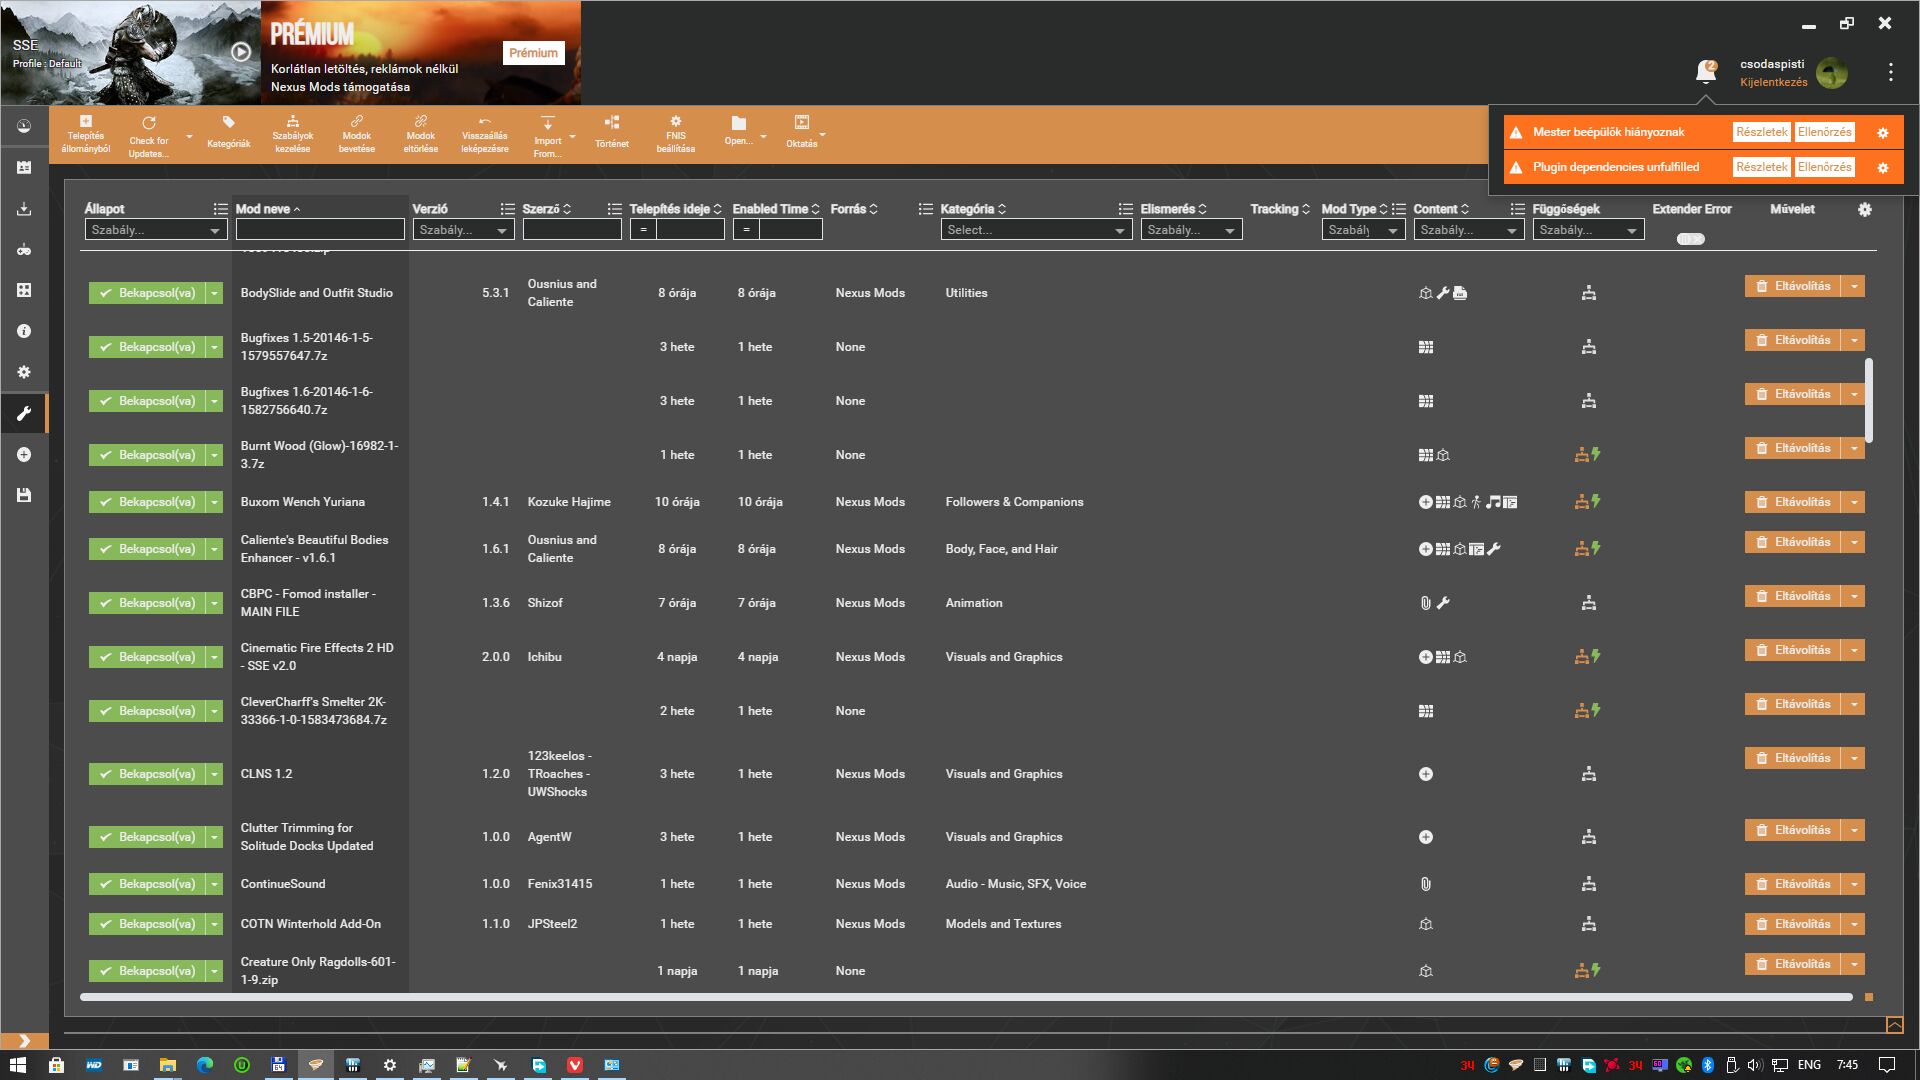Open Content filter dropdown

[x=1469, y=230]
